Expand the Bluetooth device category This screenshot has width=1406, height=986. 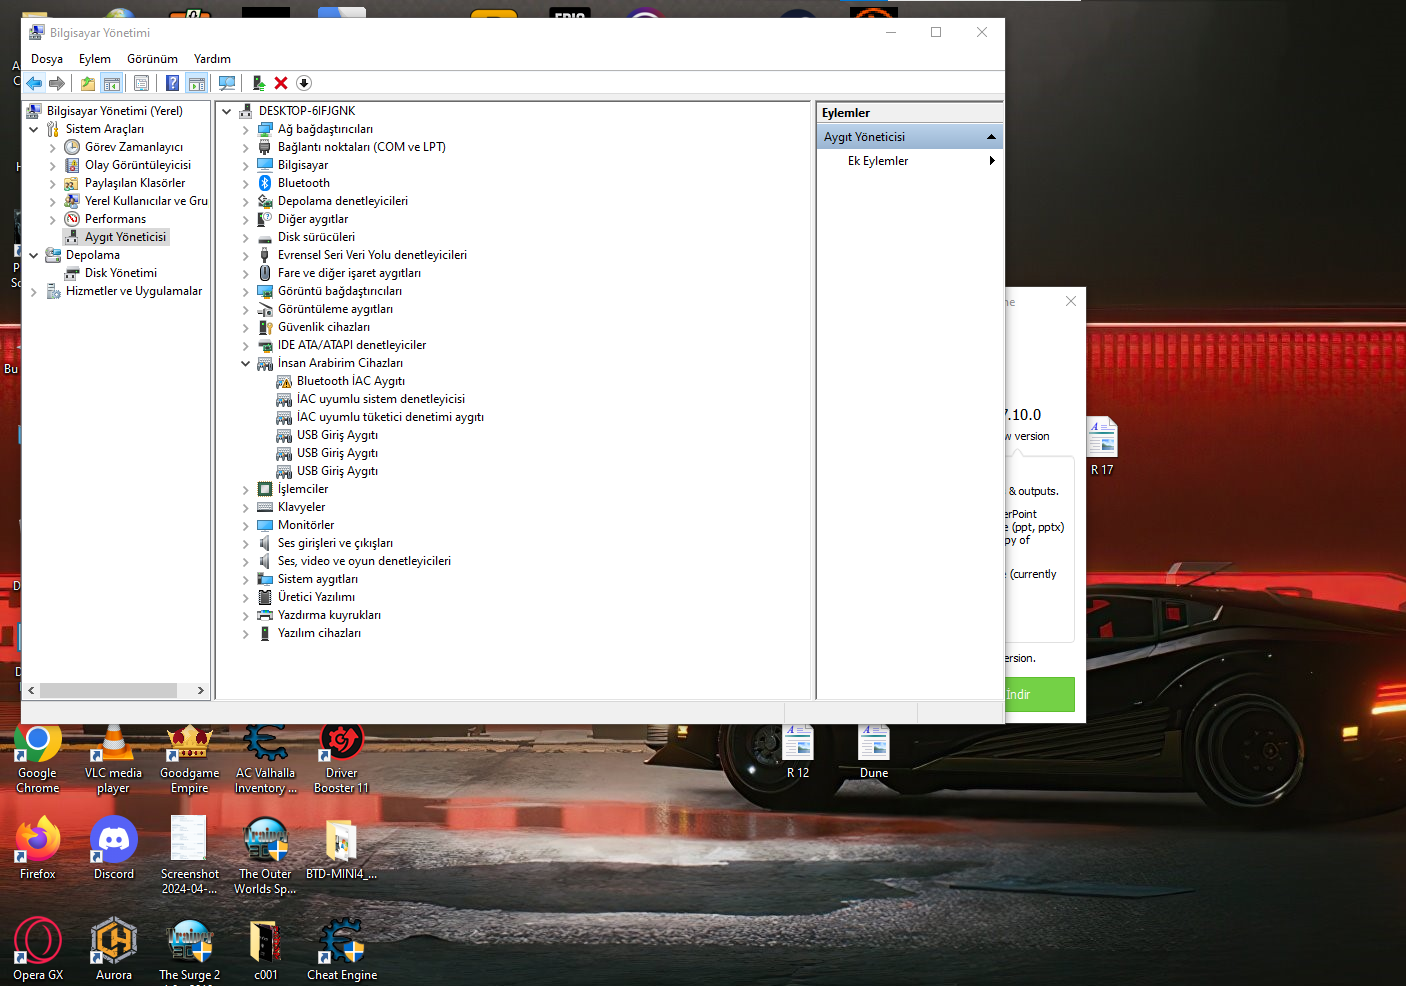(x=246, y=183)
